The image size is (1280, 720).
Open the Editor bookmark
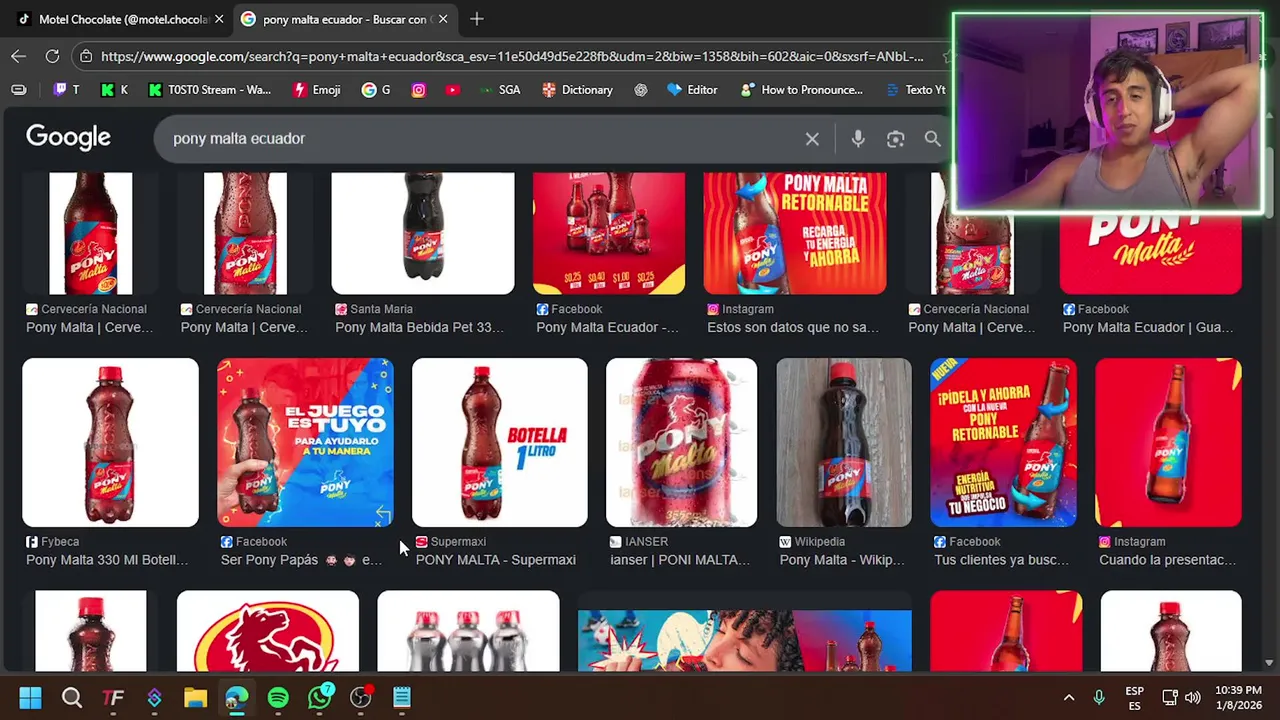coord(692,90)
